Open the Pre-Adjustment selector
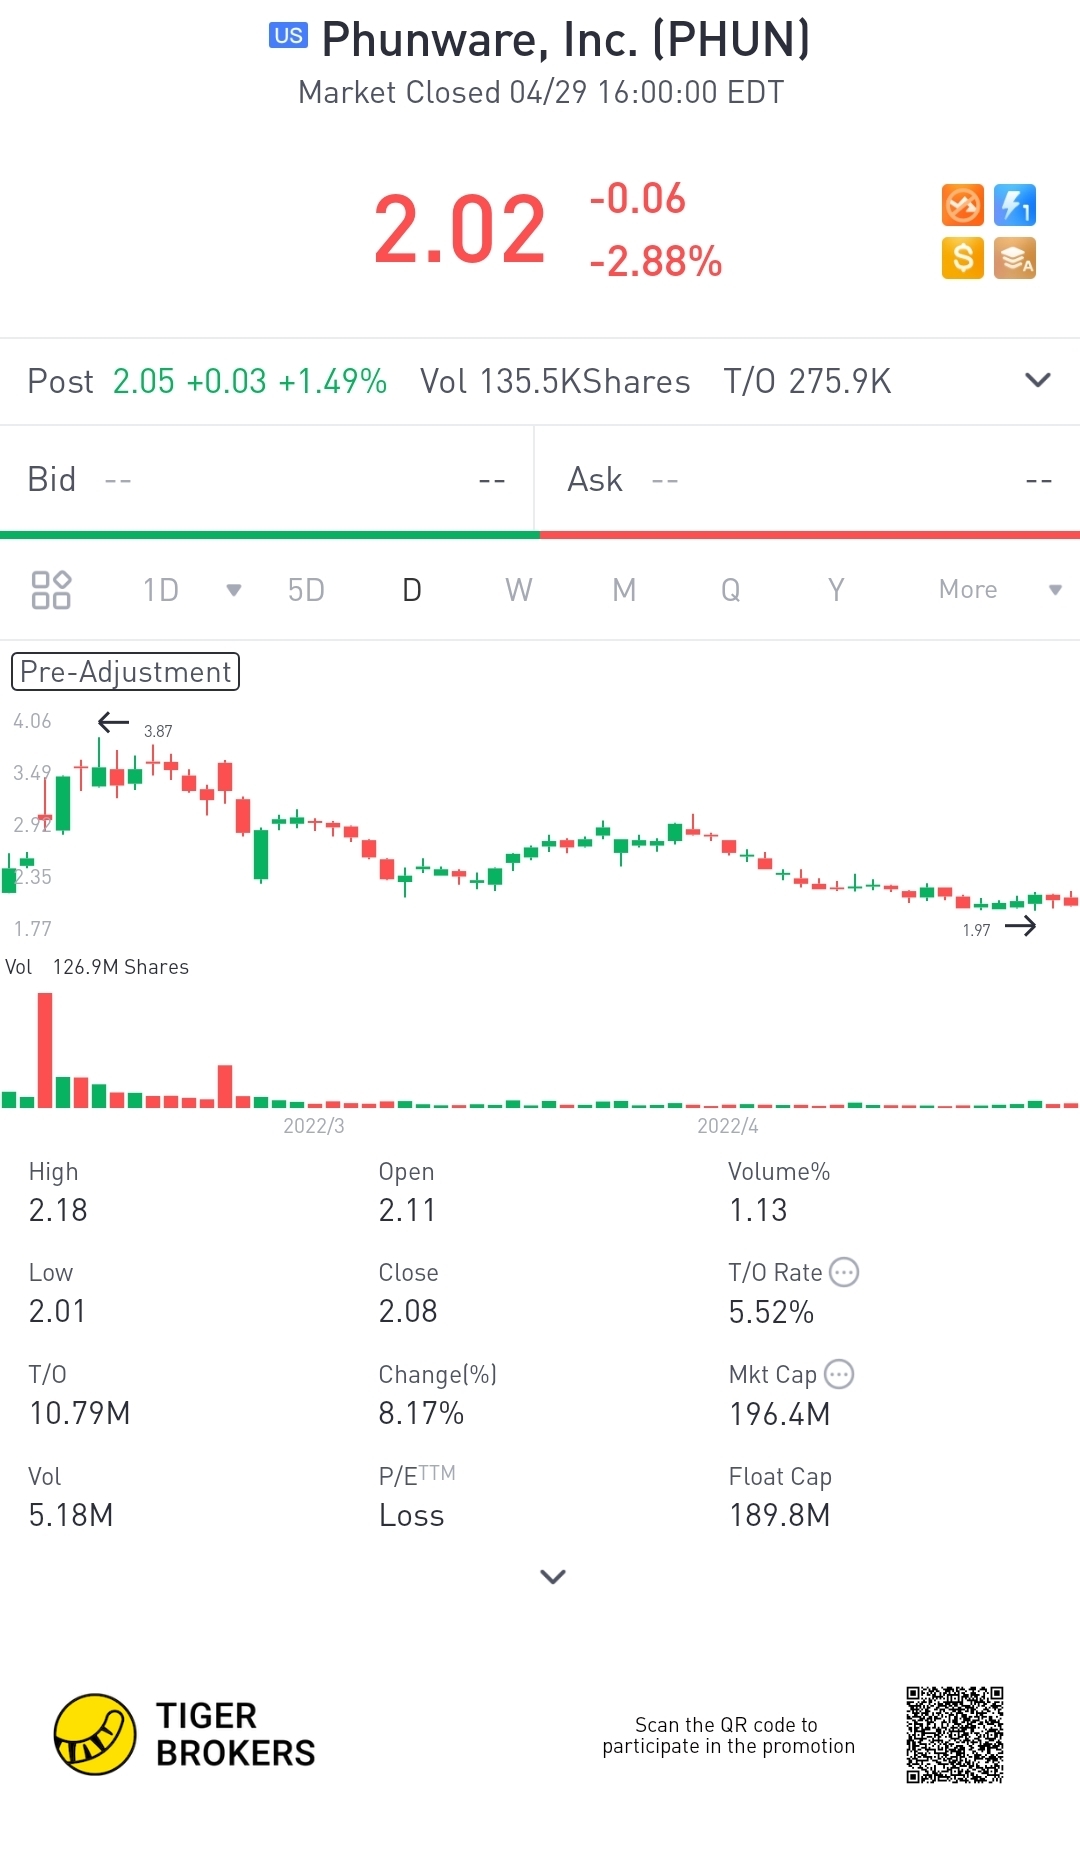Image resolution: width=1080 pixels, height=1856 pixels. point(125,672)
